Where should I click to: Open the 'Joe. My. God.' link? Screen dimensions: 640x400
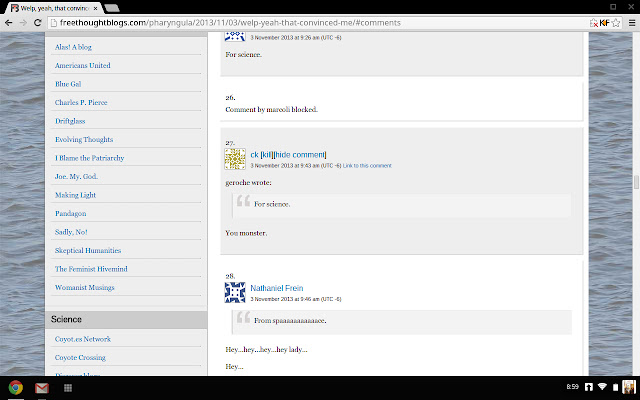(x=76, y=176)
